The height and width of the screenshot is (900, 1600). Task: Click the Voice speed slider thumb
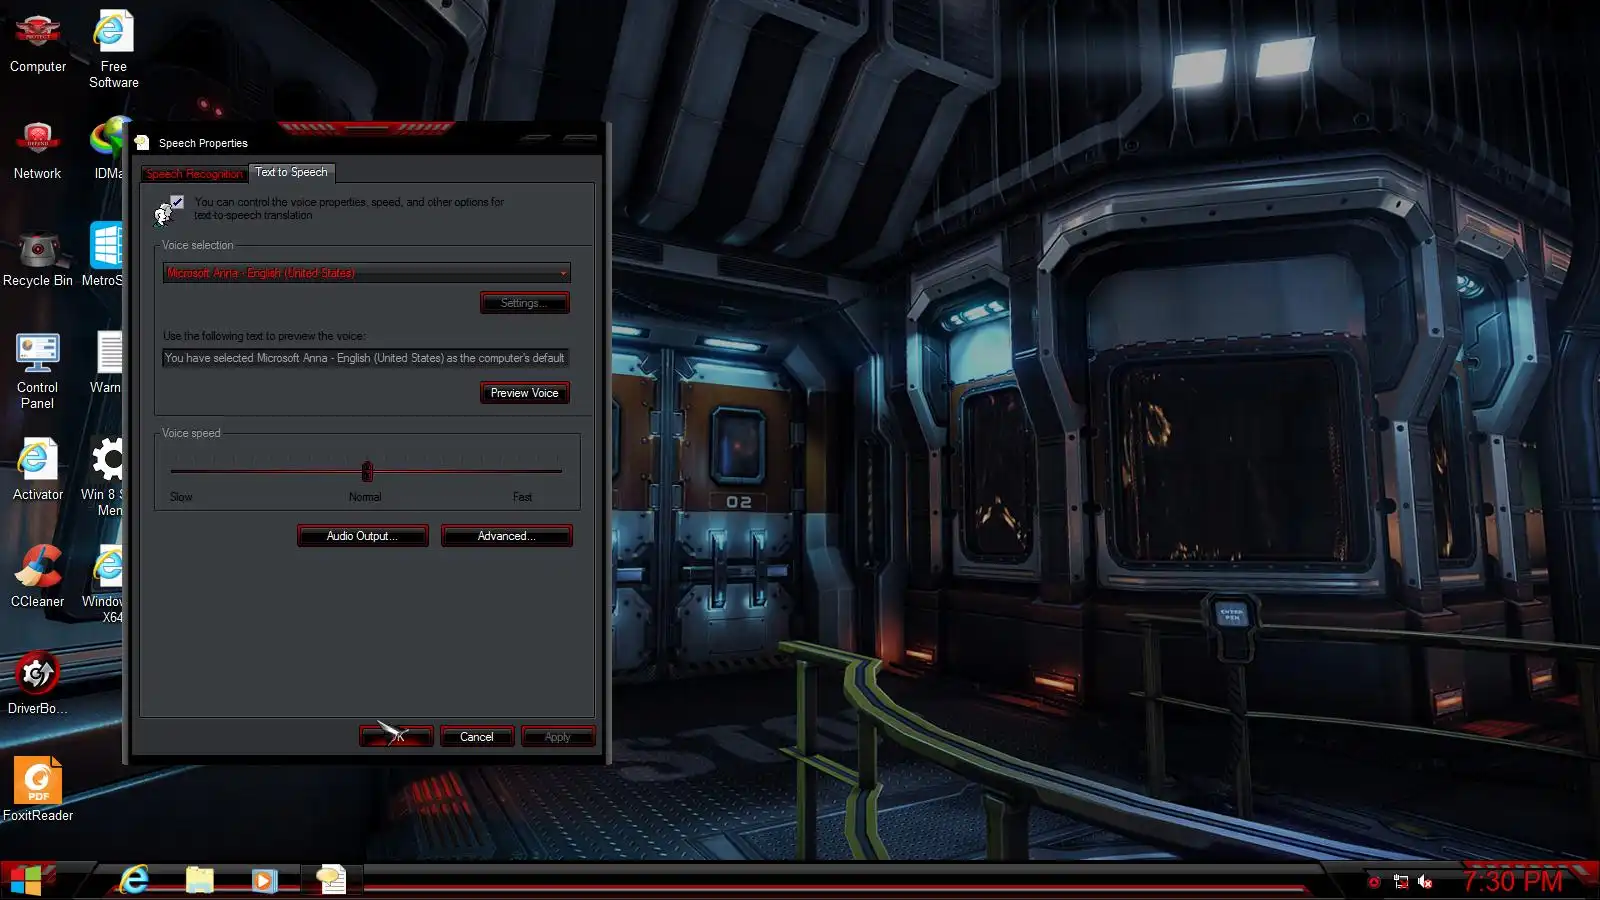coord(367,471)
